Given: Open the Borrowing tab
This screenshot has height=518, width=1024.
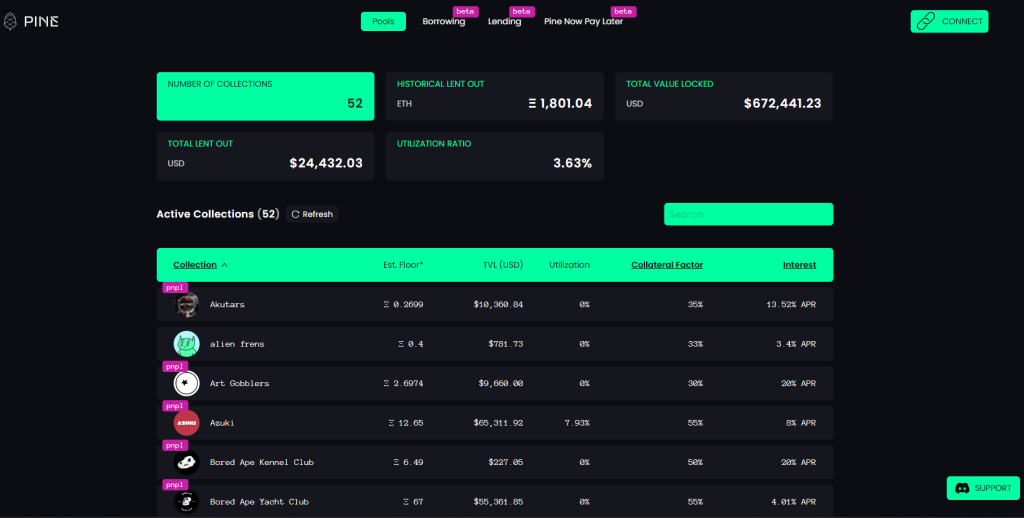Looking at the screenshot, I should 443,22.
